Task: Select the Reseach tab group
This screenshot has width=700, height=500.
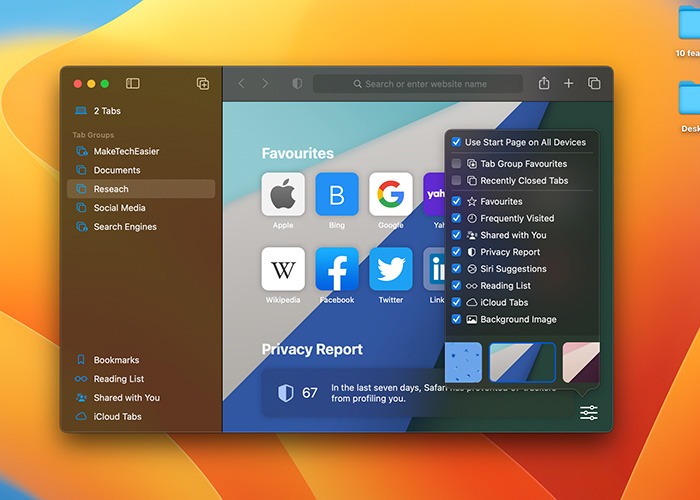Action: coord(141,189)
